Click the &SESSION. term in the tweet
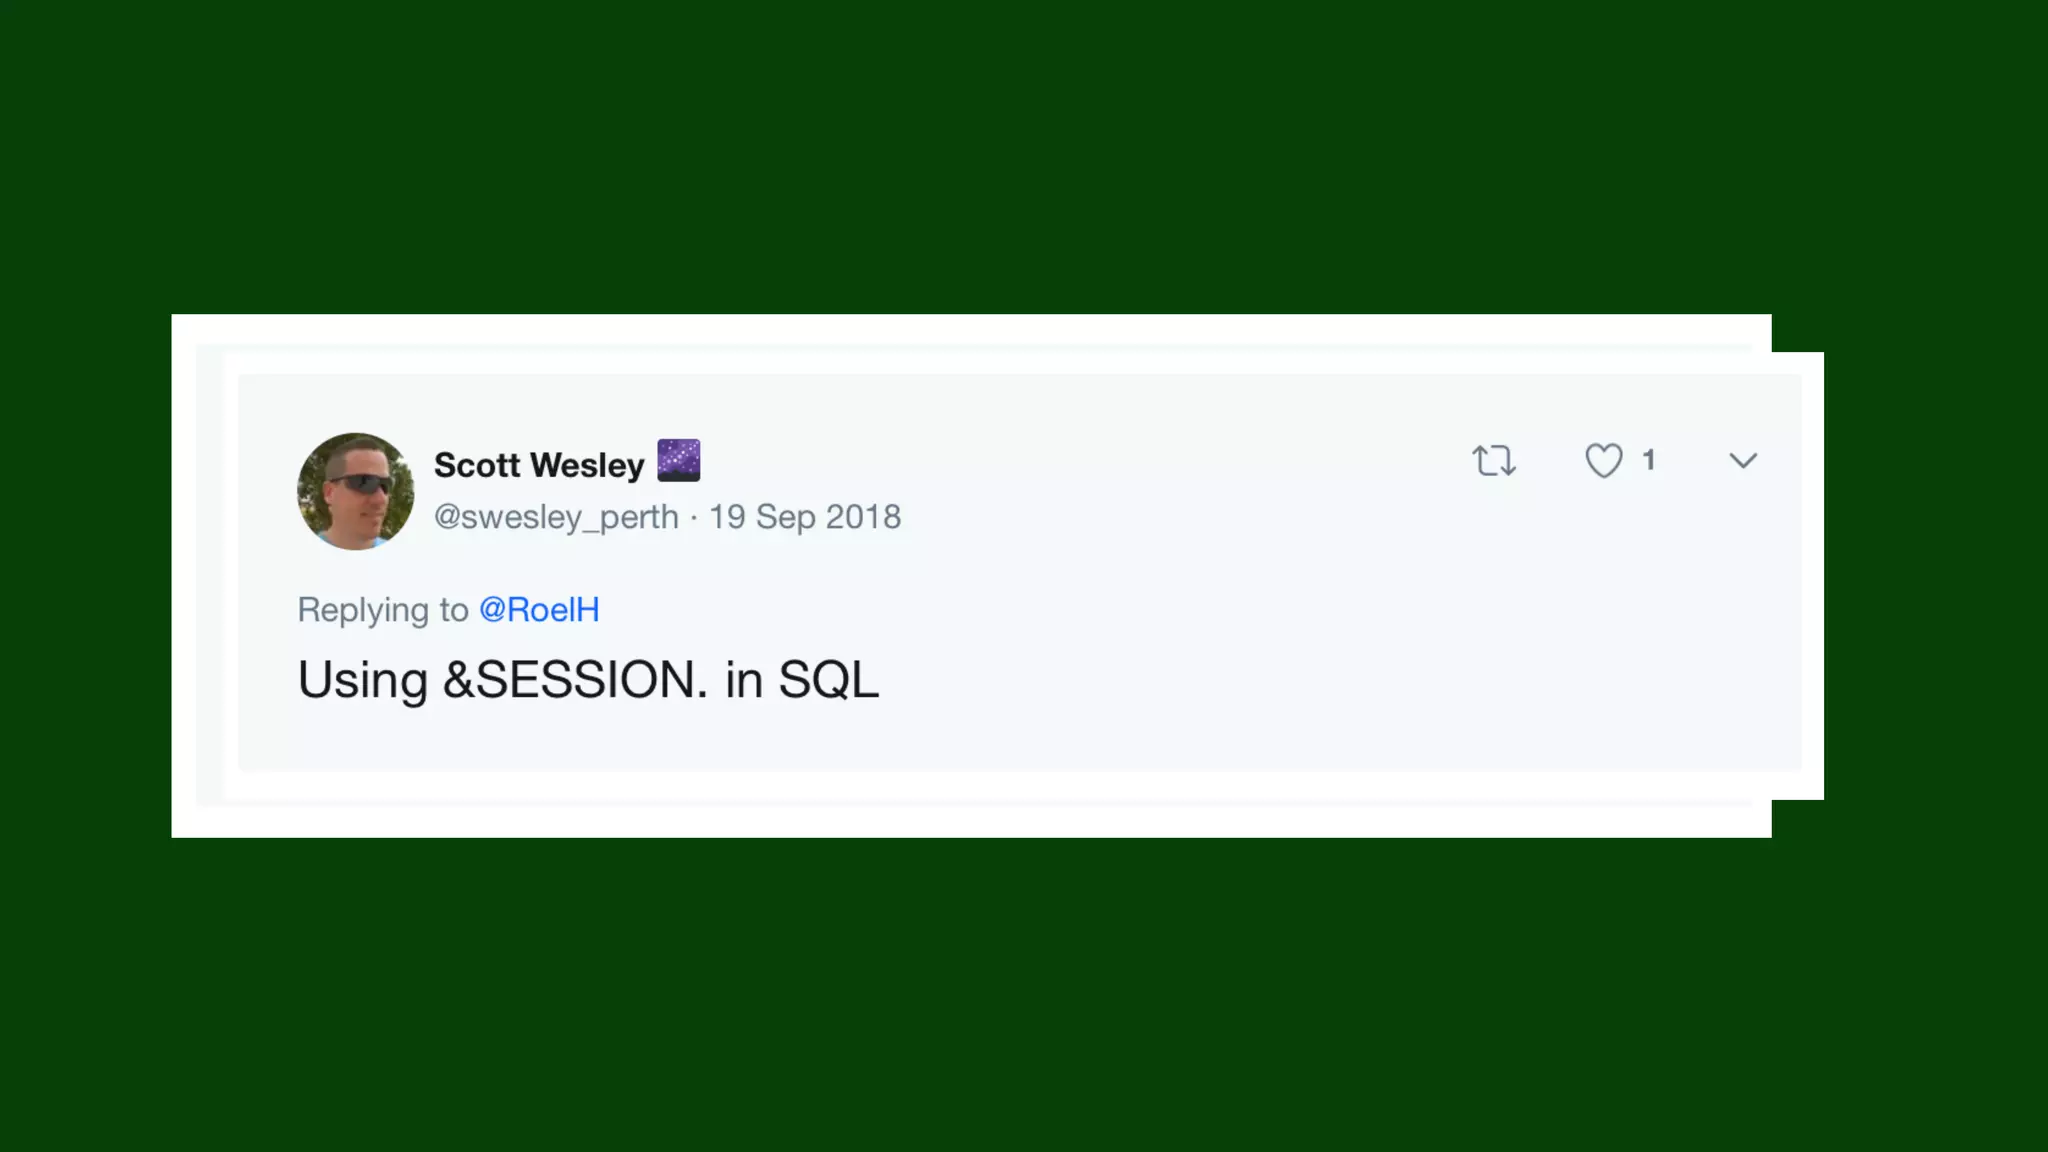The width and height of the screenshot is (2048, 1152). 575,680
